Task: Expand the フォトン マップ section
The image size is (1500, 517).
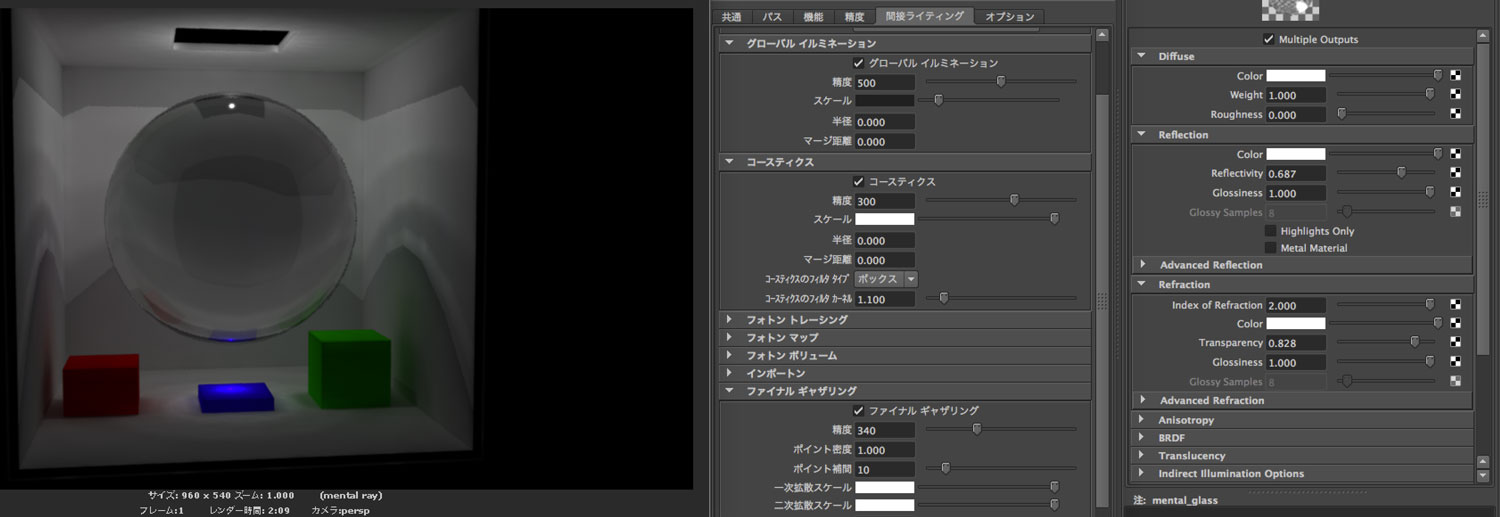Action: [729, 338]
